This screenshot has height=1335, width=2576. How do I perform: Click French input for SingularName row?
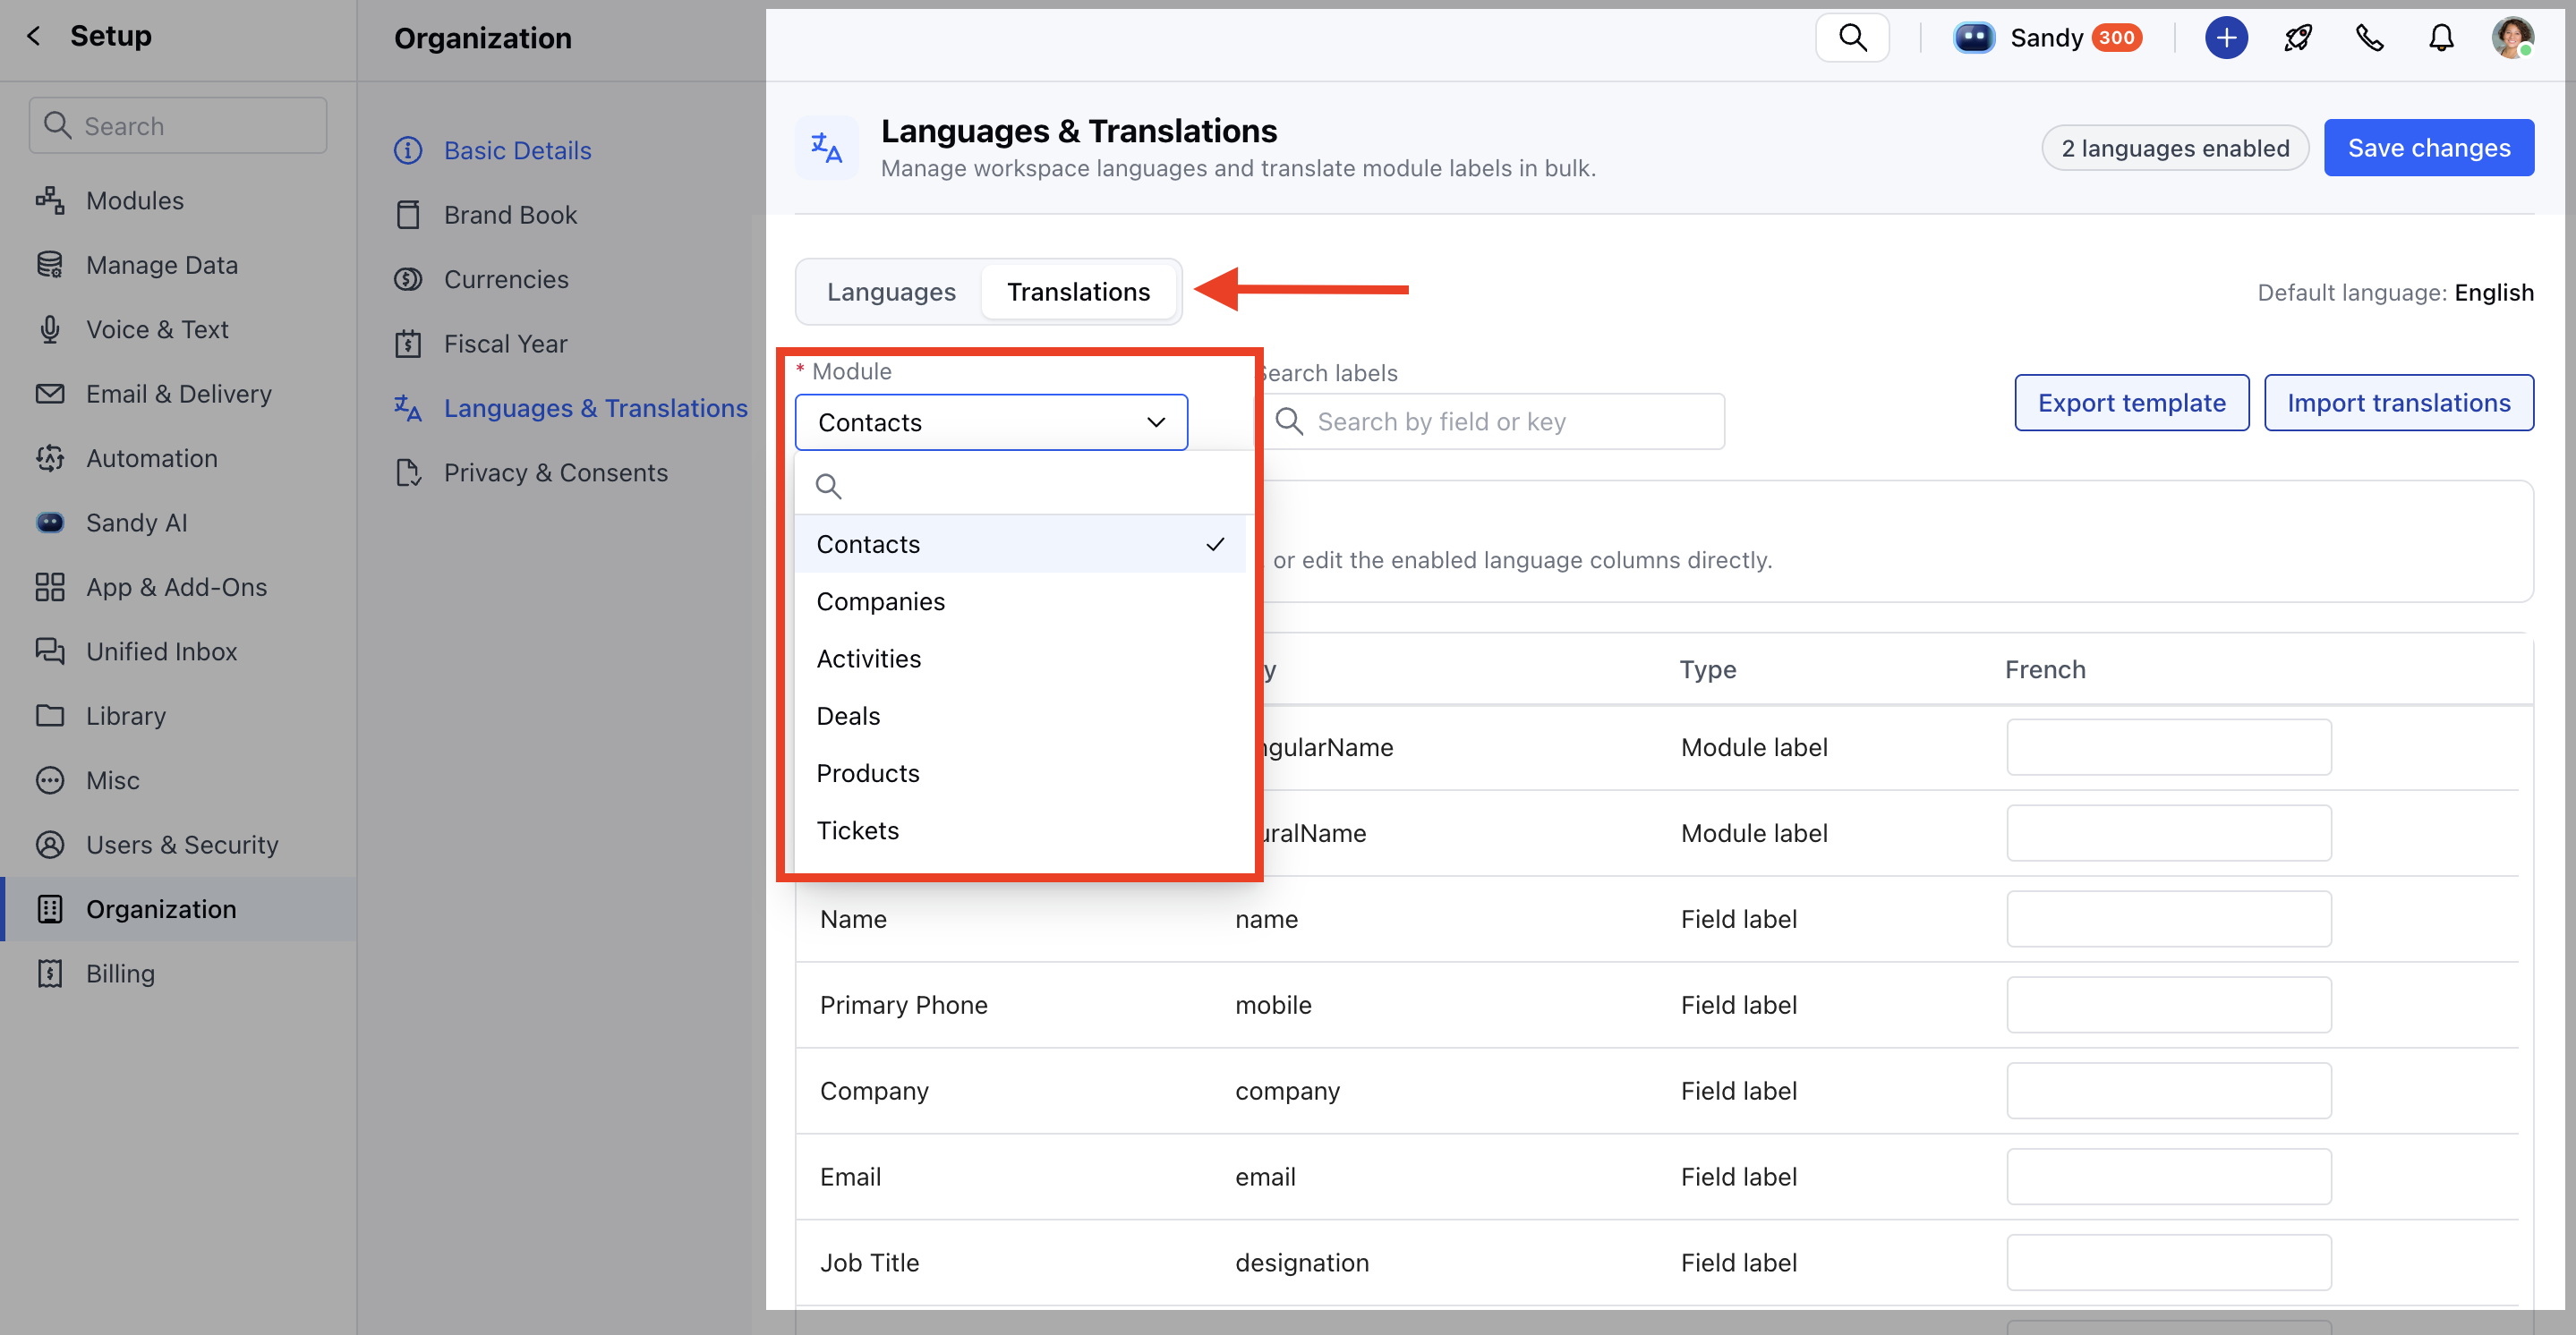2168,747
